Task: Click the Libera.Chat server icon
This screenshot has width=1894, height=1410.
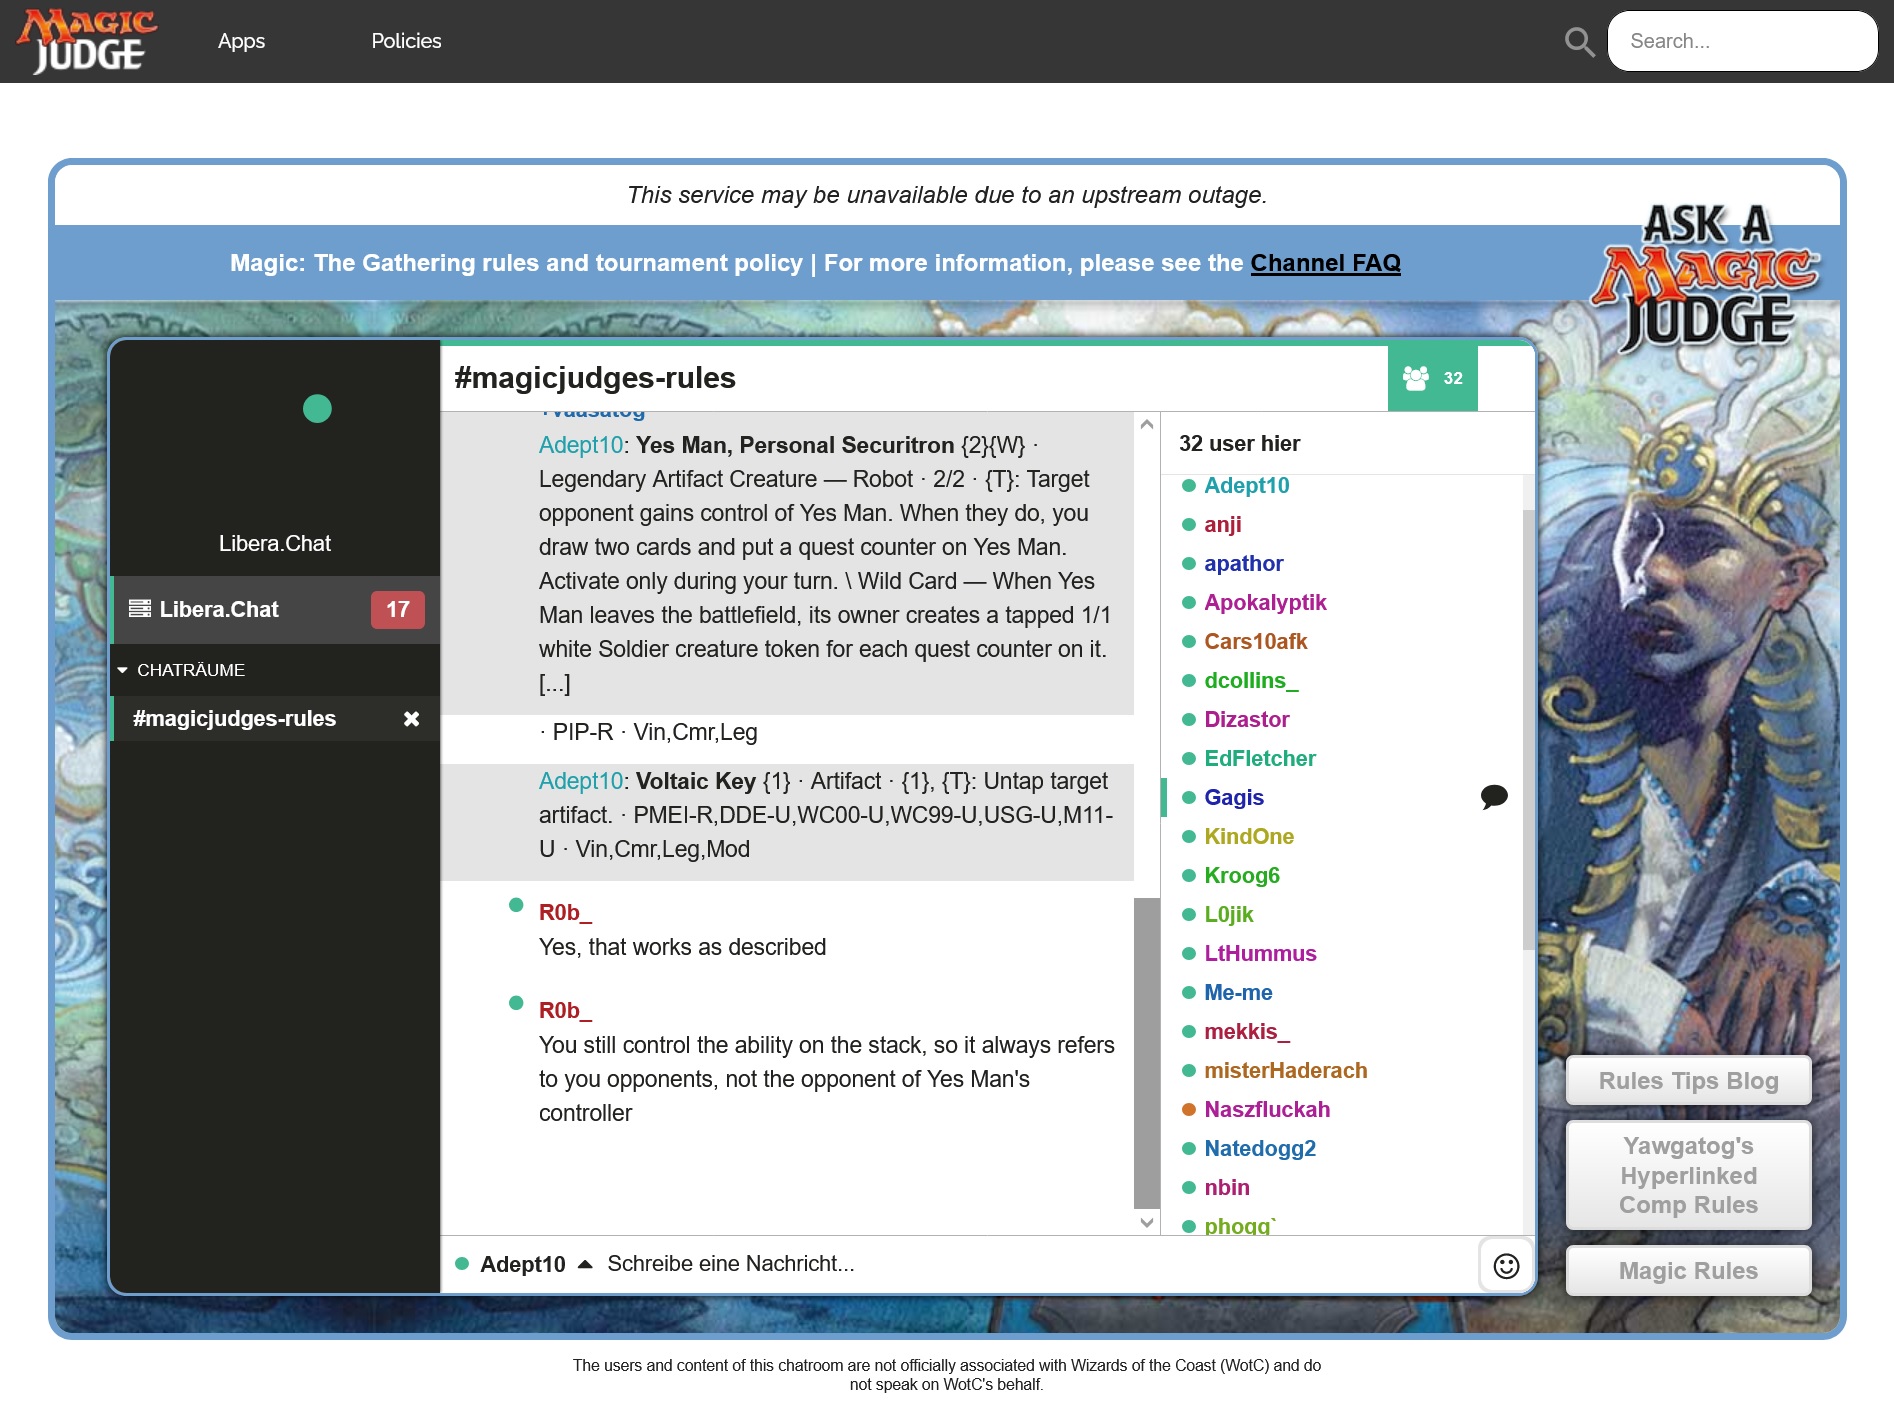Action: (140, 609)
